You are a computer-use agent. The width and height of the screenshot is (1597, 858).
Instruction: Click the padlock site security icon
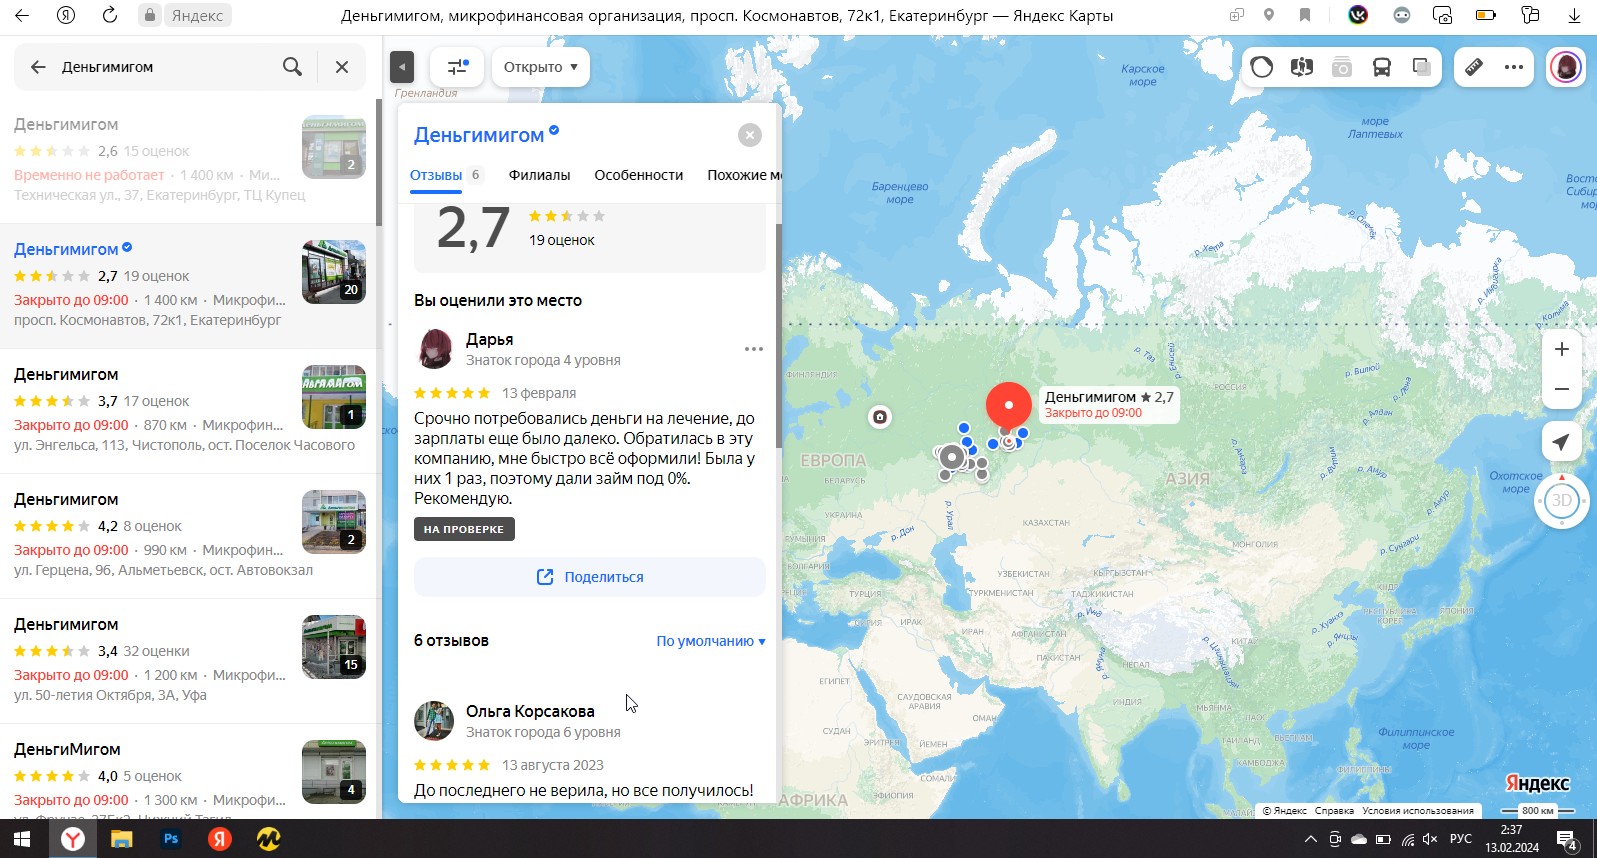pos(149,15)
